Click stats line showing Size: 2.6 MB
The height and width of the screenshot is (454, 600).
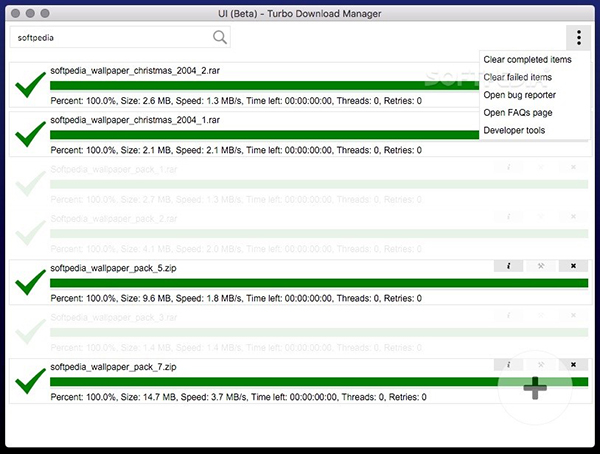pyautogui.click(x=236, y=101)
